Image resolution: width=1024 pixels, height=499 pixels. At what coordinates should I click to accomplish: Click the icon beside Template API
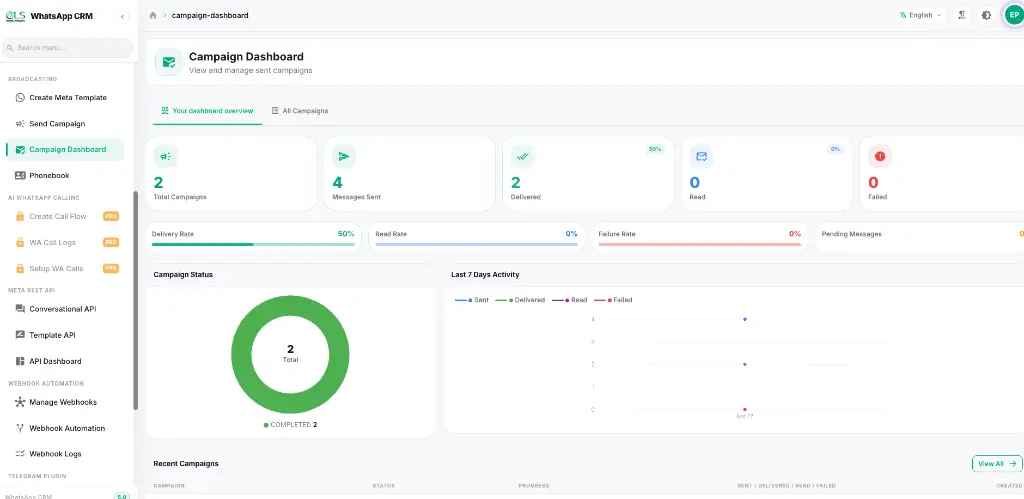point(20,335)
